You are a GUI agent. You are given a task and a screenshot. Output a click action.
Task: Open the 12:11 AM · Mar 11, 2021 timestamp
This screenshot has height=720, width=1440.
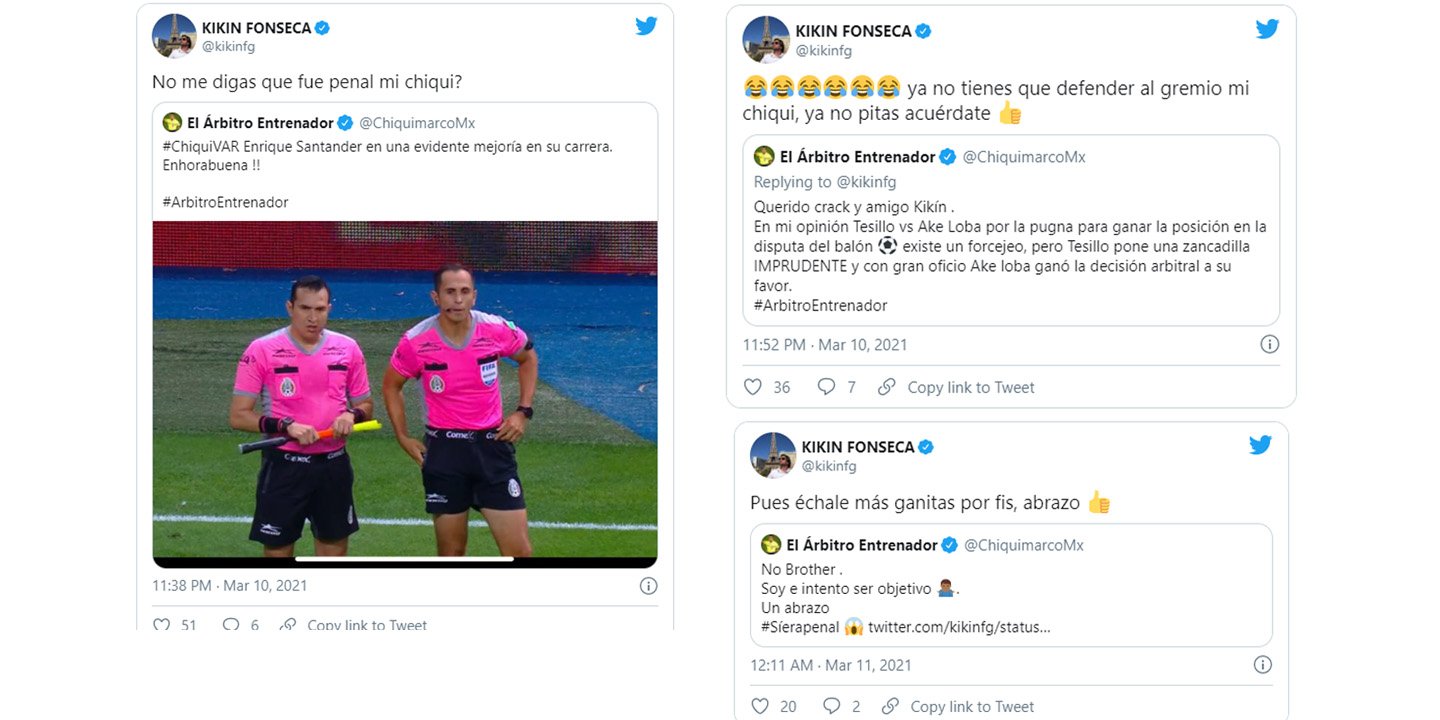[831, 665]
